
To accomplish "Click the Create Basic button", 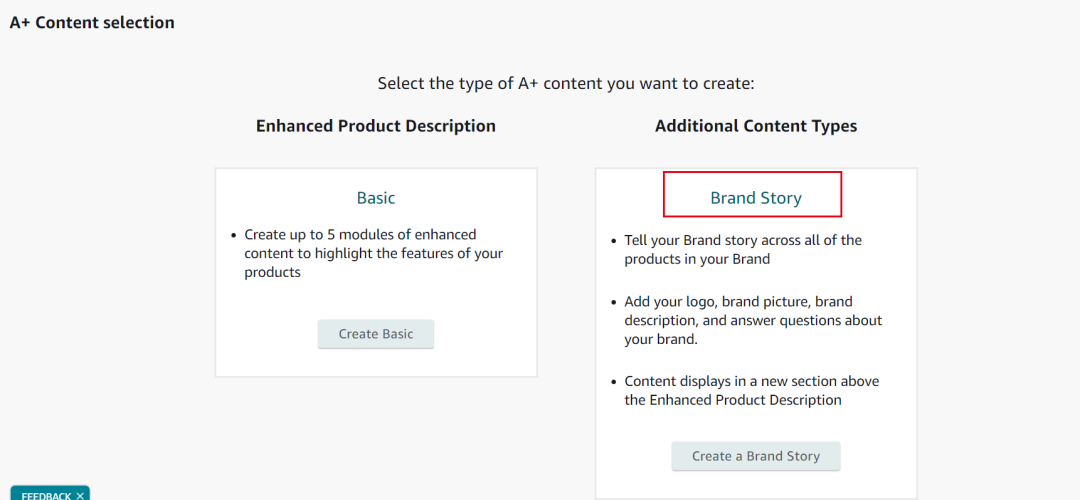I will pos(376,334).
